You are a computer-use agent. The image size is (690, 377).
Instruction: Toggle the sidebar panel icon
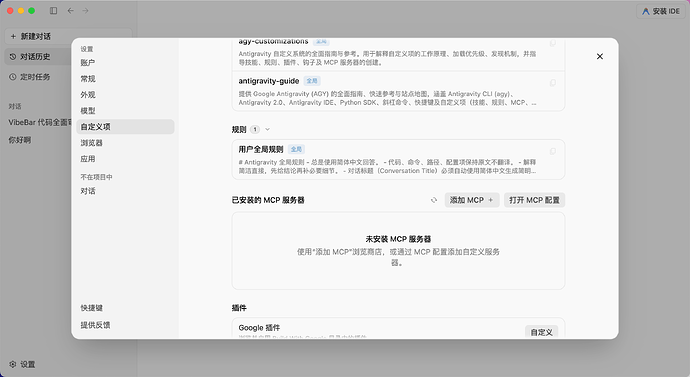[53, 11]
